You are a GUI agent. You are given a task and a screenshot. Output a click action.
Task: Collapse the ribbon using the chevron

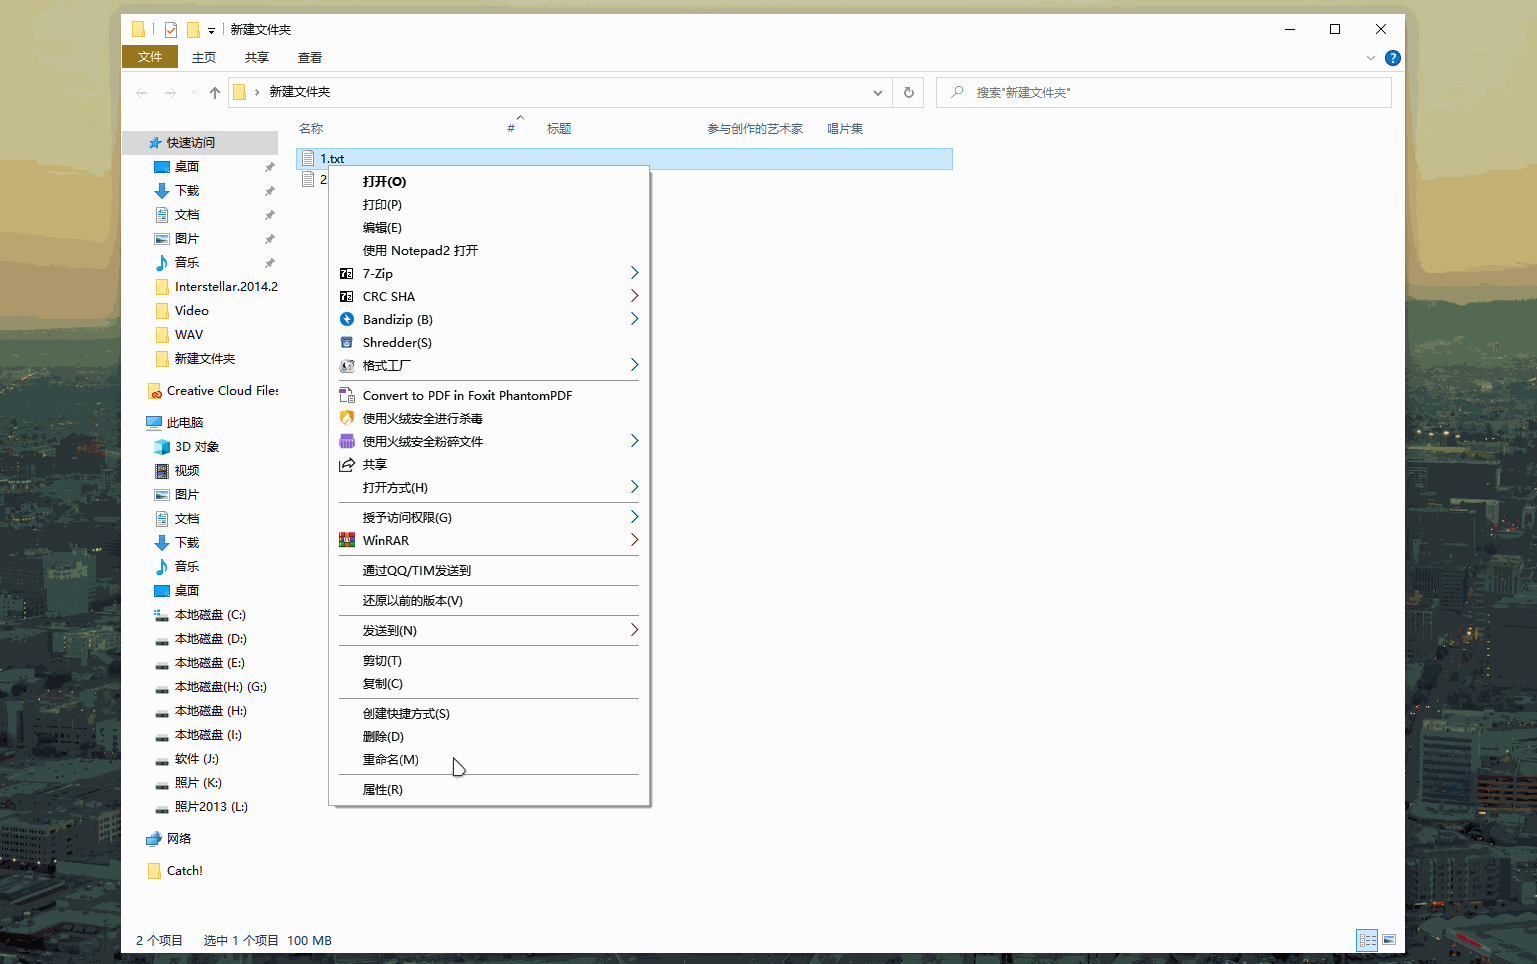coord(1370,58)
